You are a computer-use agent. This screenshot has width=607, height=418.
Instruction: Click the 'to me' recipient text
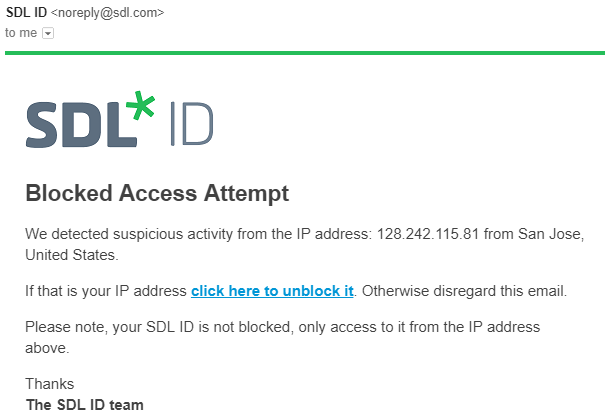[20, 33]
